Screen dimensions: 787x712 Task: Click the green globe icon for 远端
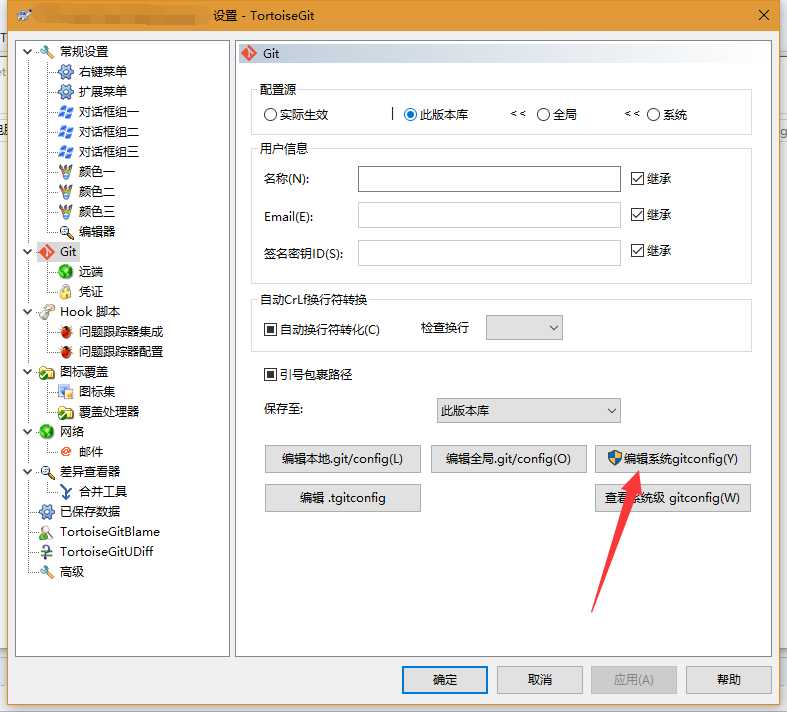pos(66,271)
